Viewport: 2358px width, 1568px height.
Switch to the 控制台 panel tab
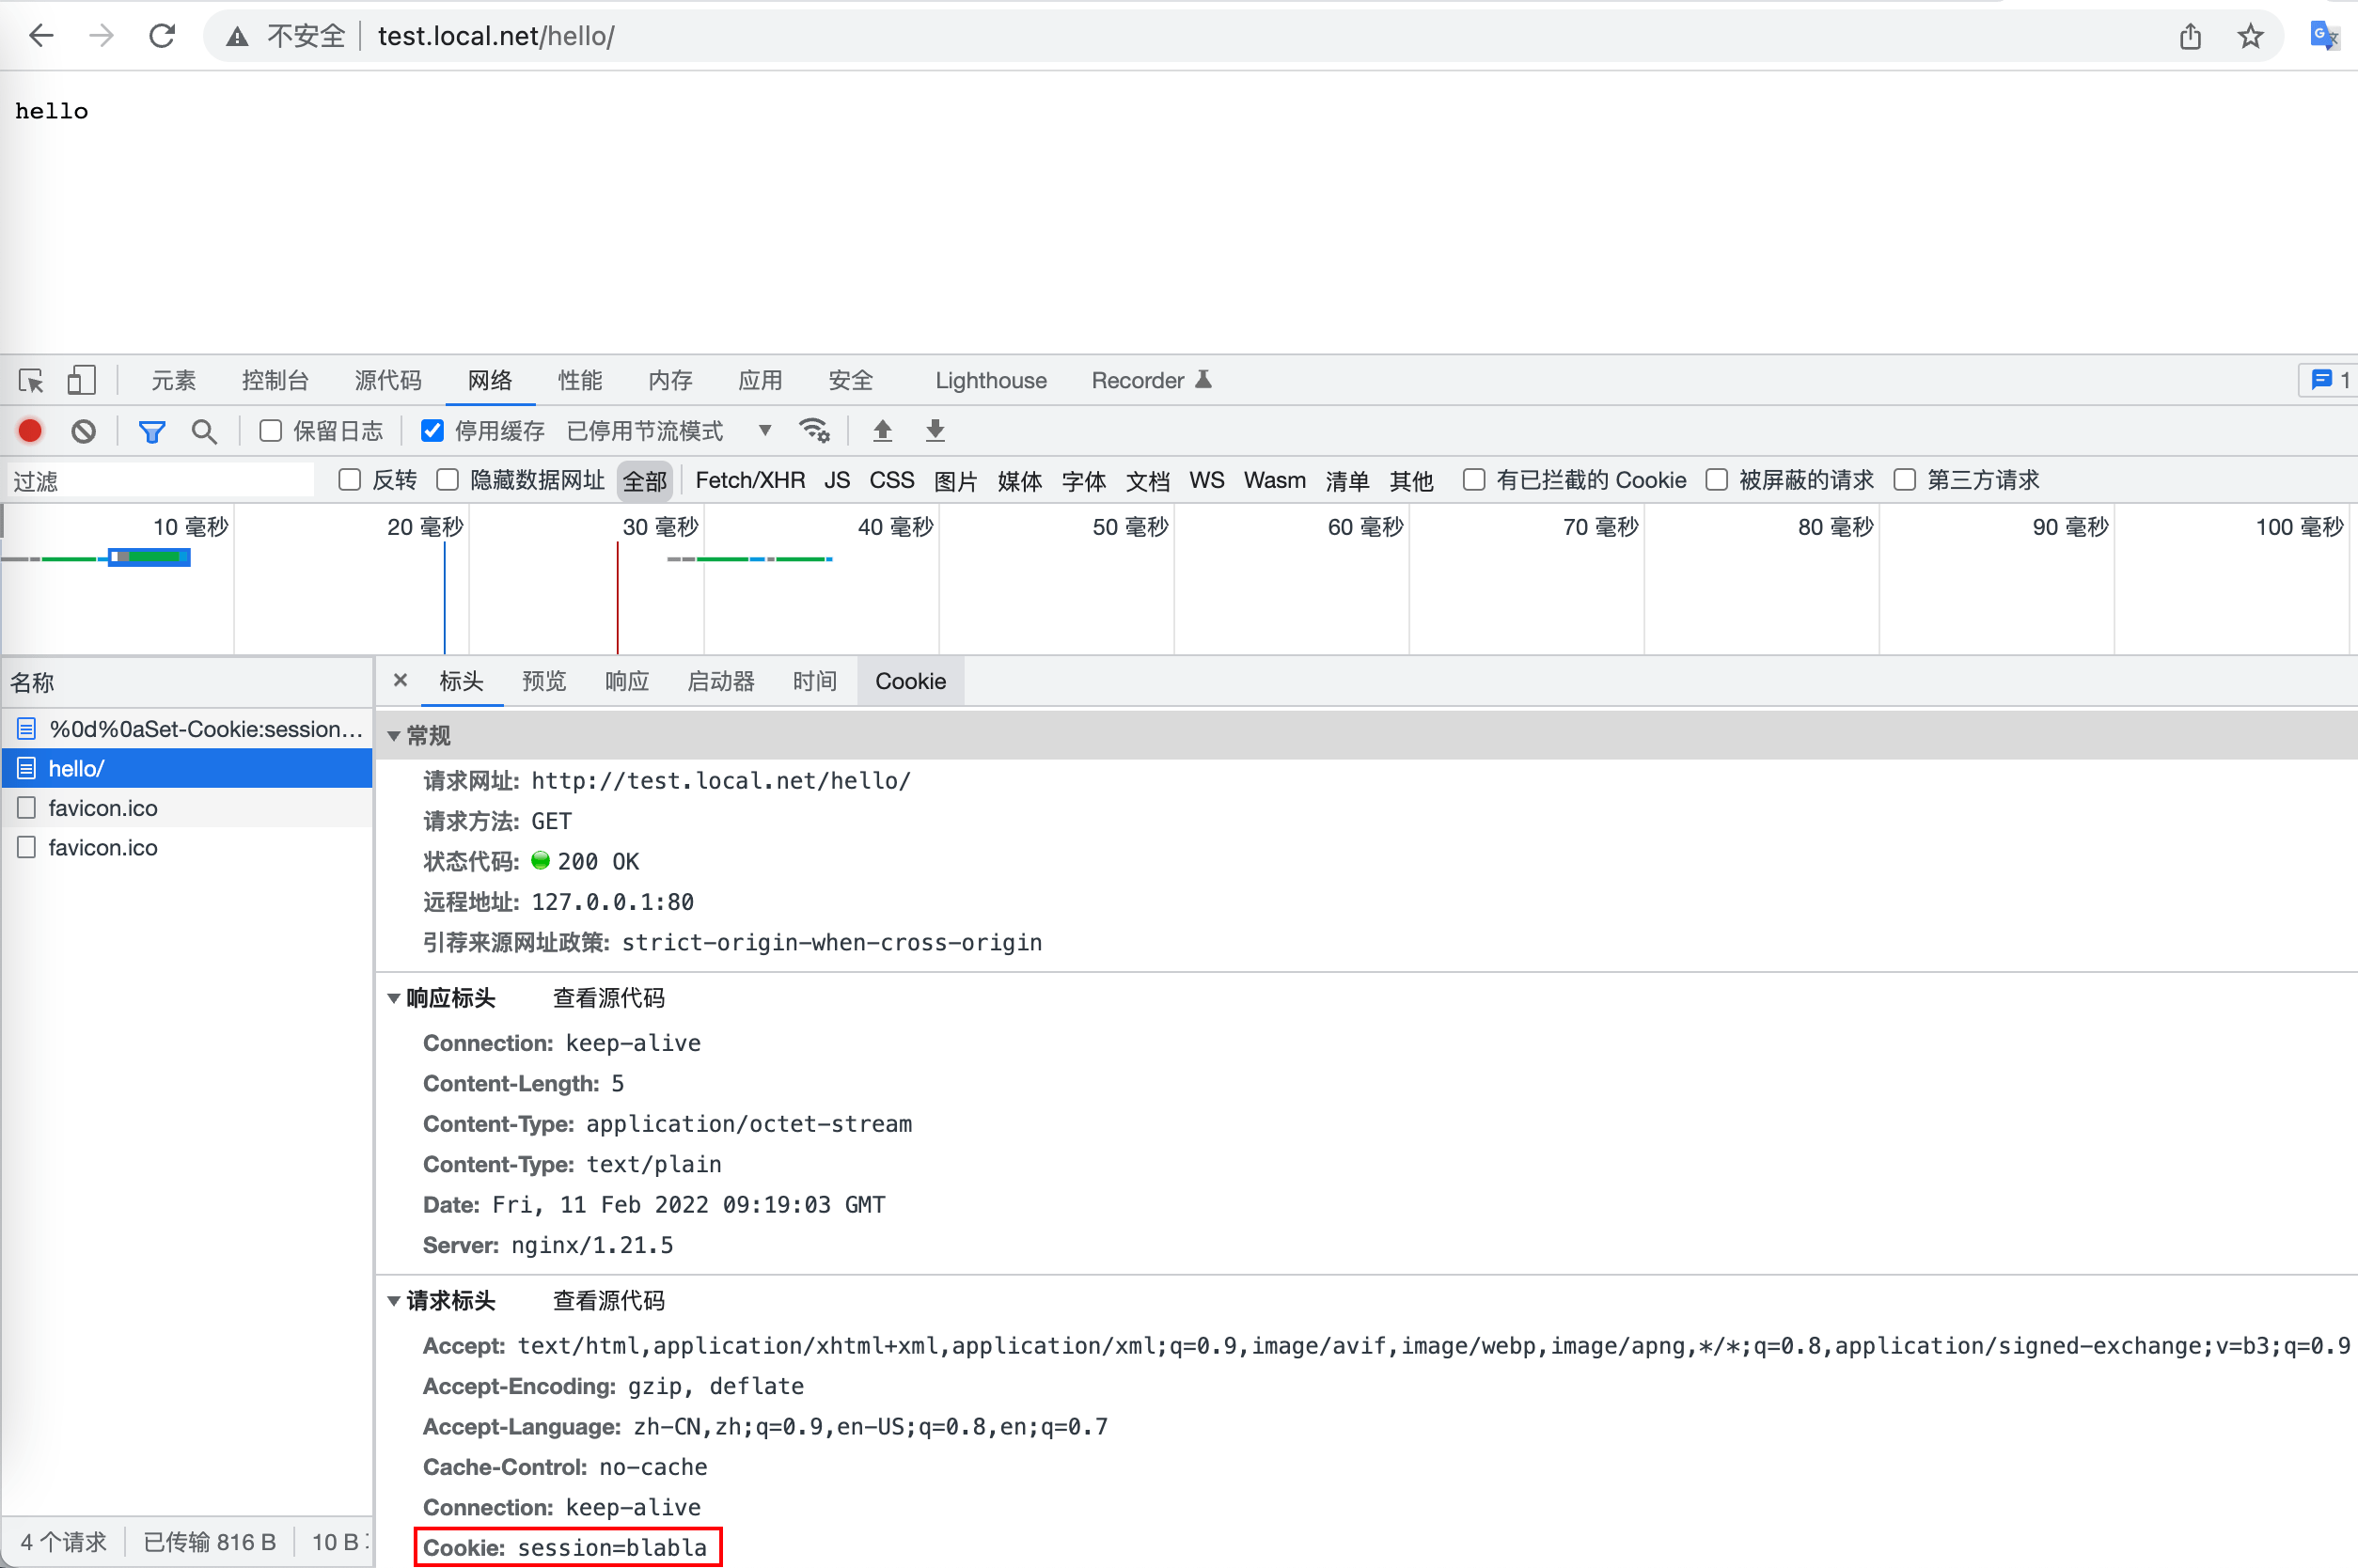pyautogui.click(x=275, y=381)
